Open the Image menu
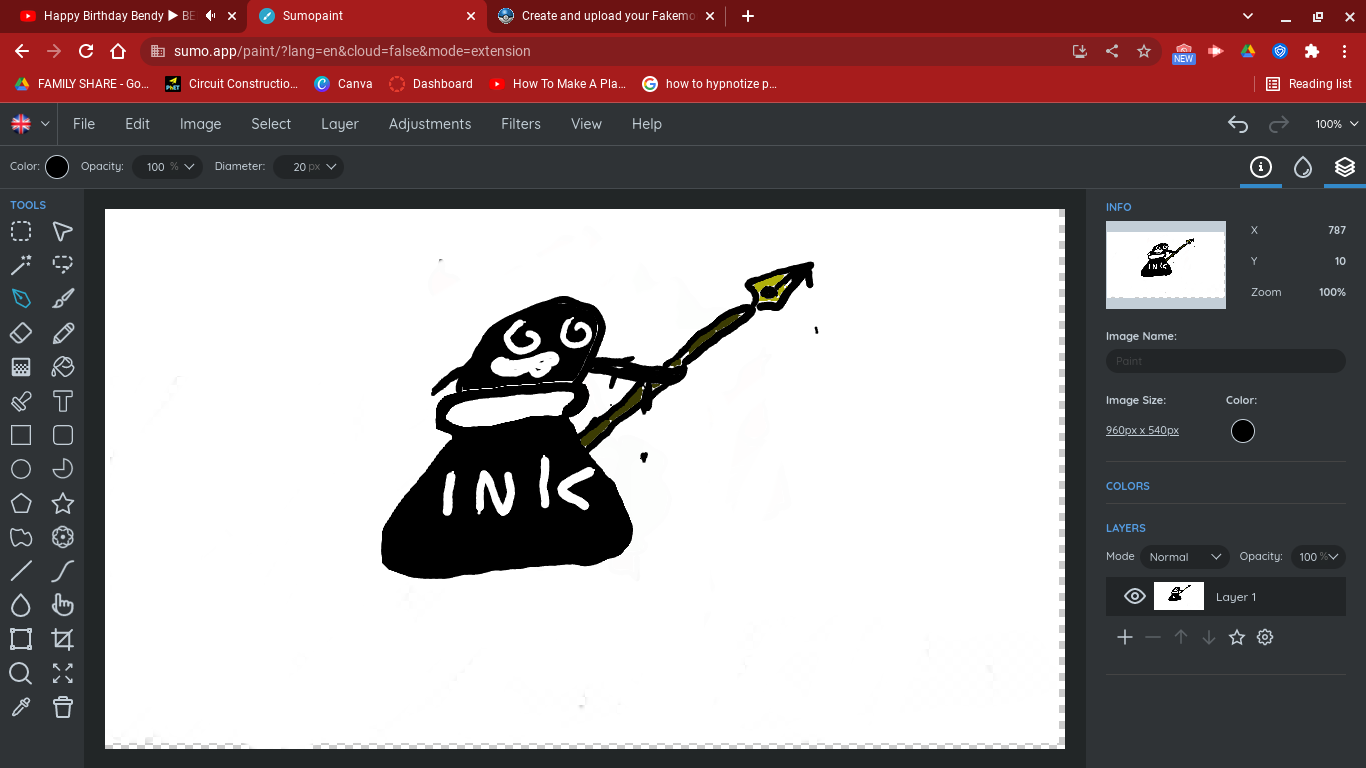 [200, 124]
